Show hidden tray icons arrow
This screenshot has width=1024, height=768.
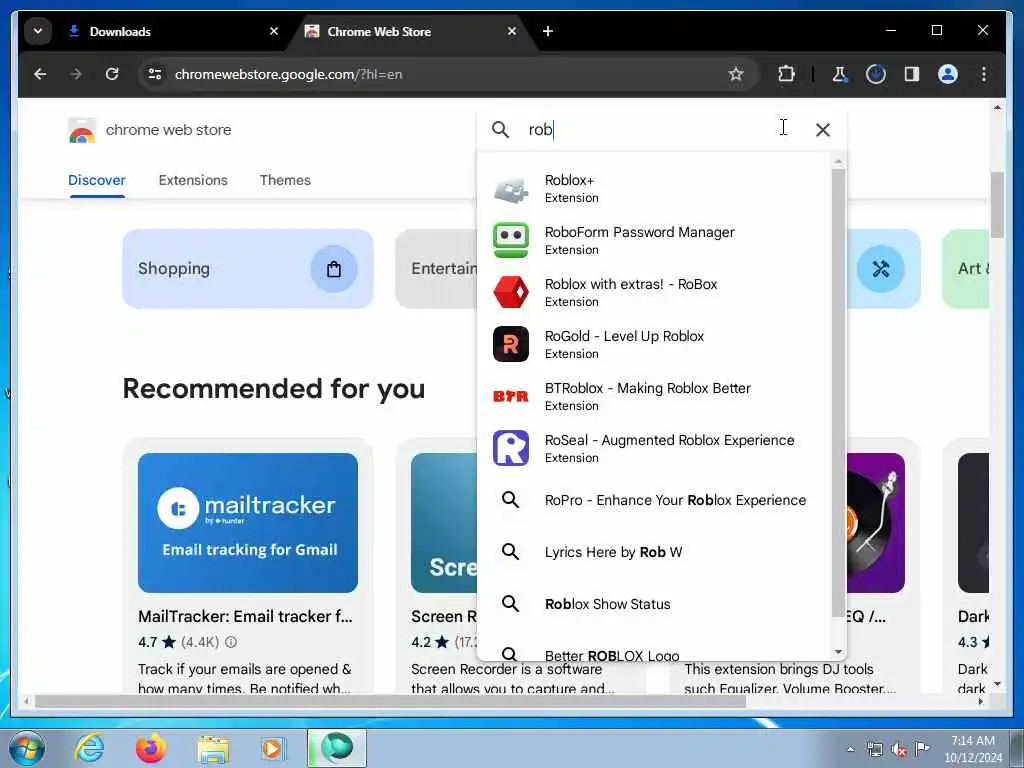click(x=850, y=749)
